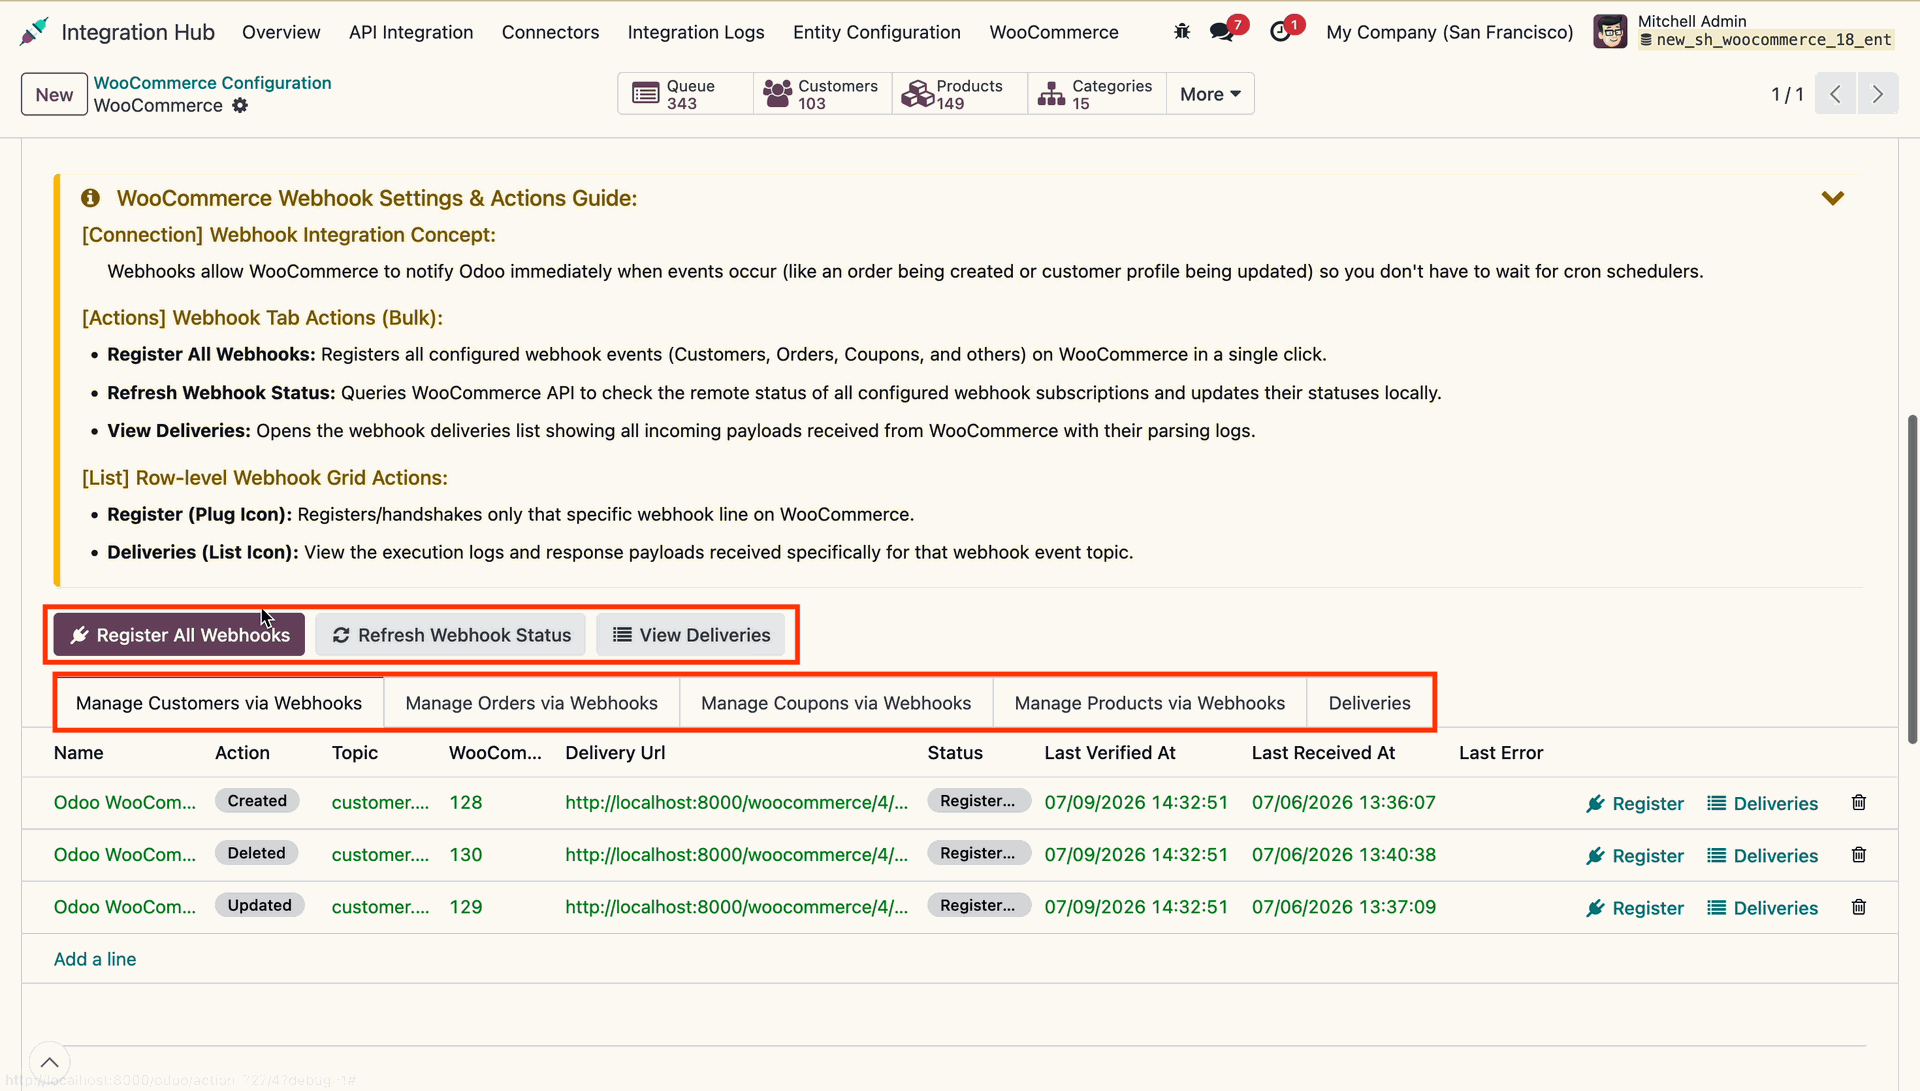
Task: Delete the Deleted webhook row
Action: tap(1859, 855)
